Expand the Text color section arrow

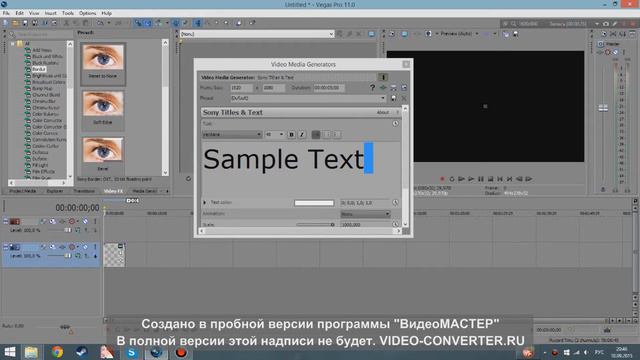pyautogui.click(x=205, y=202)
